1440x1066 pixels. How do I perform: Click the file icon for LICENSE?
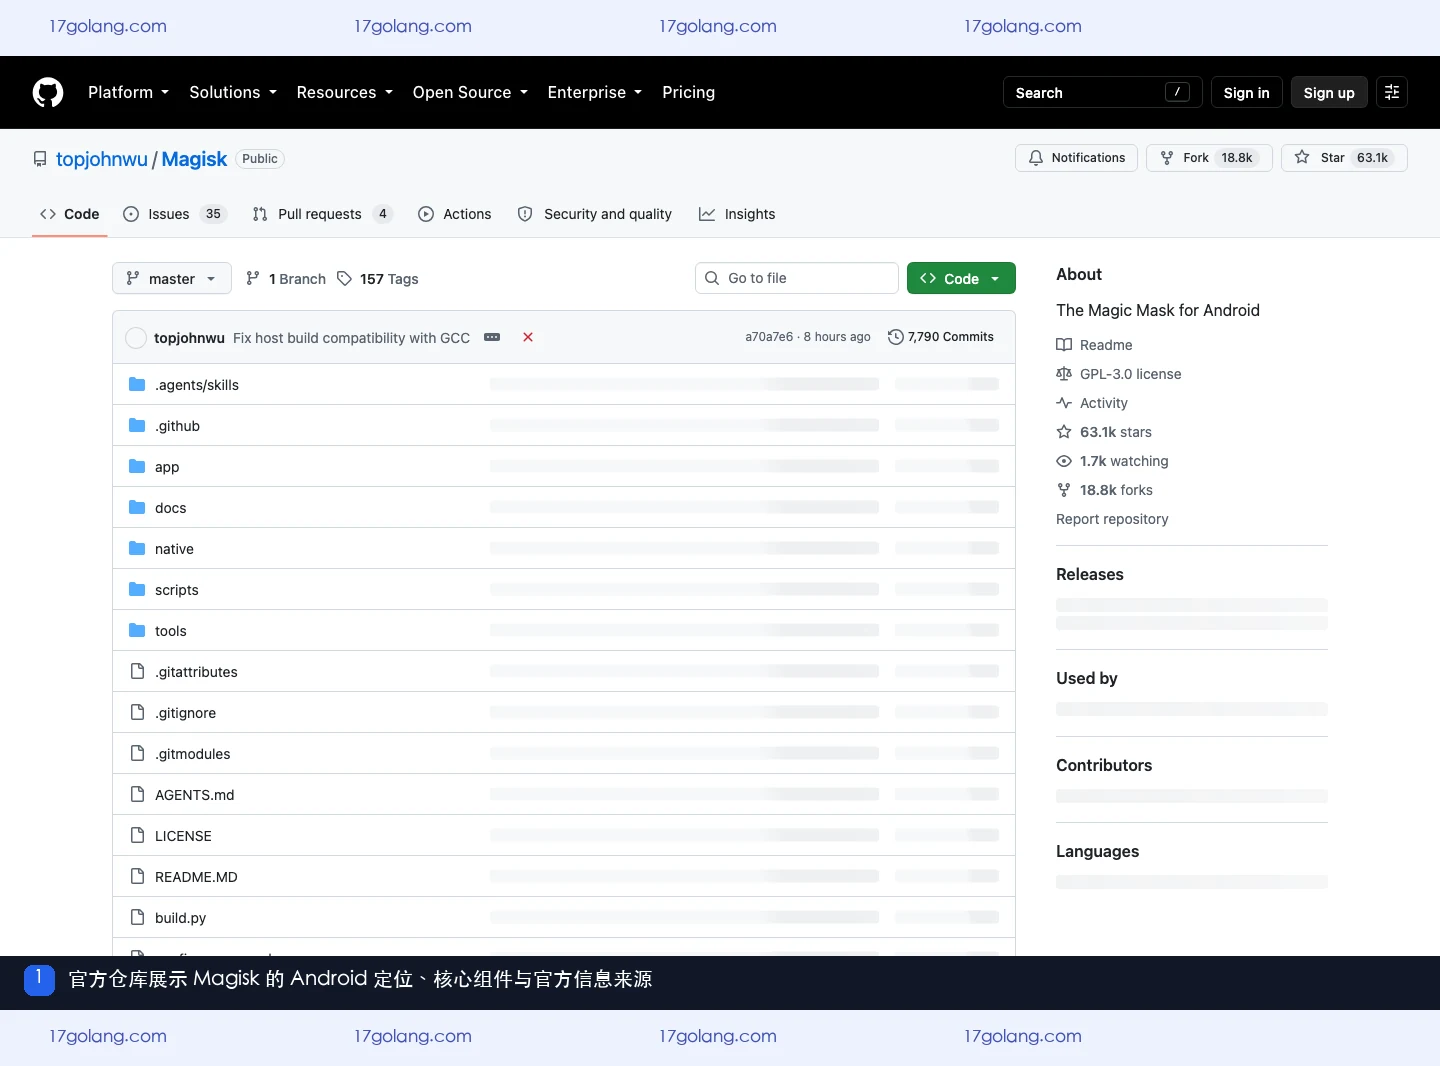[137, 835]
